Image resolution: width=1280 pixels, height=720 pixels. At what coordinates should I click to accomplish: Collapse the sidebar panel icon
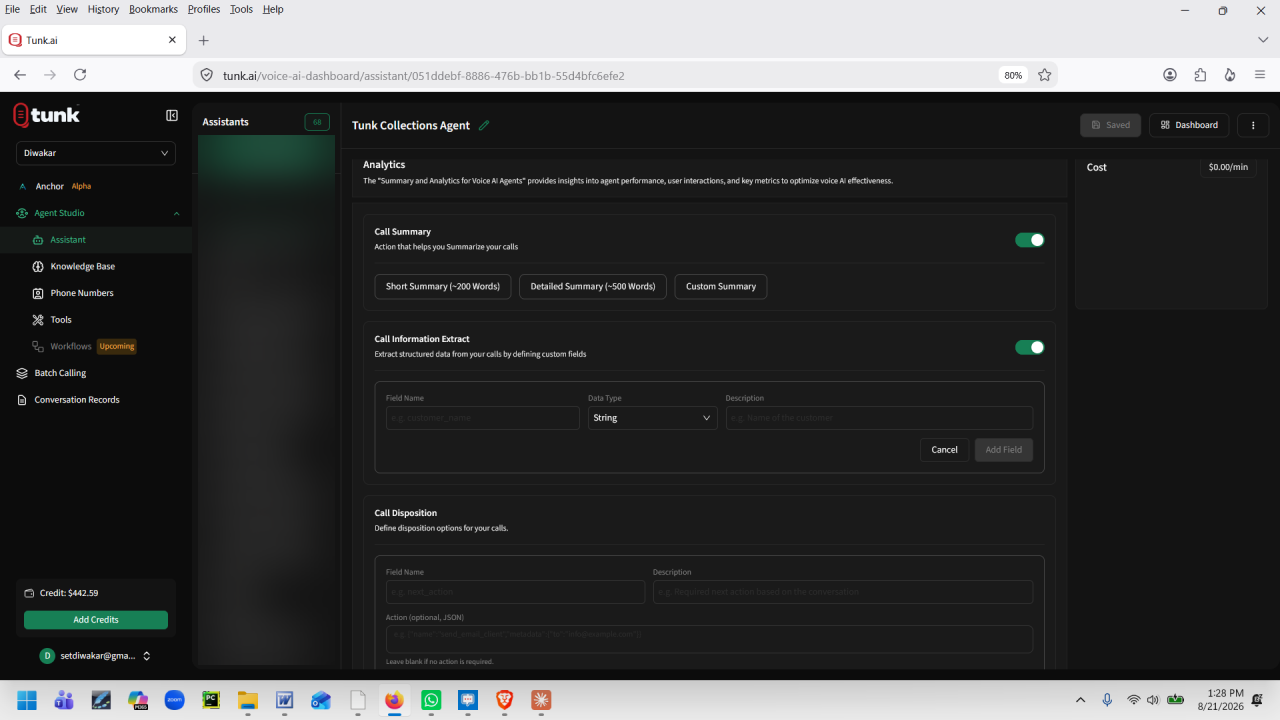(172, 116)
